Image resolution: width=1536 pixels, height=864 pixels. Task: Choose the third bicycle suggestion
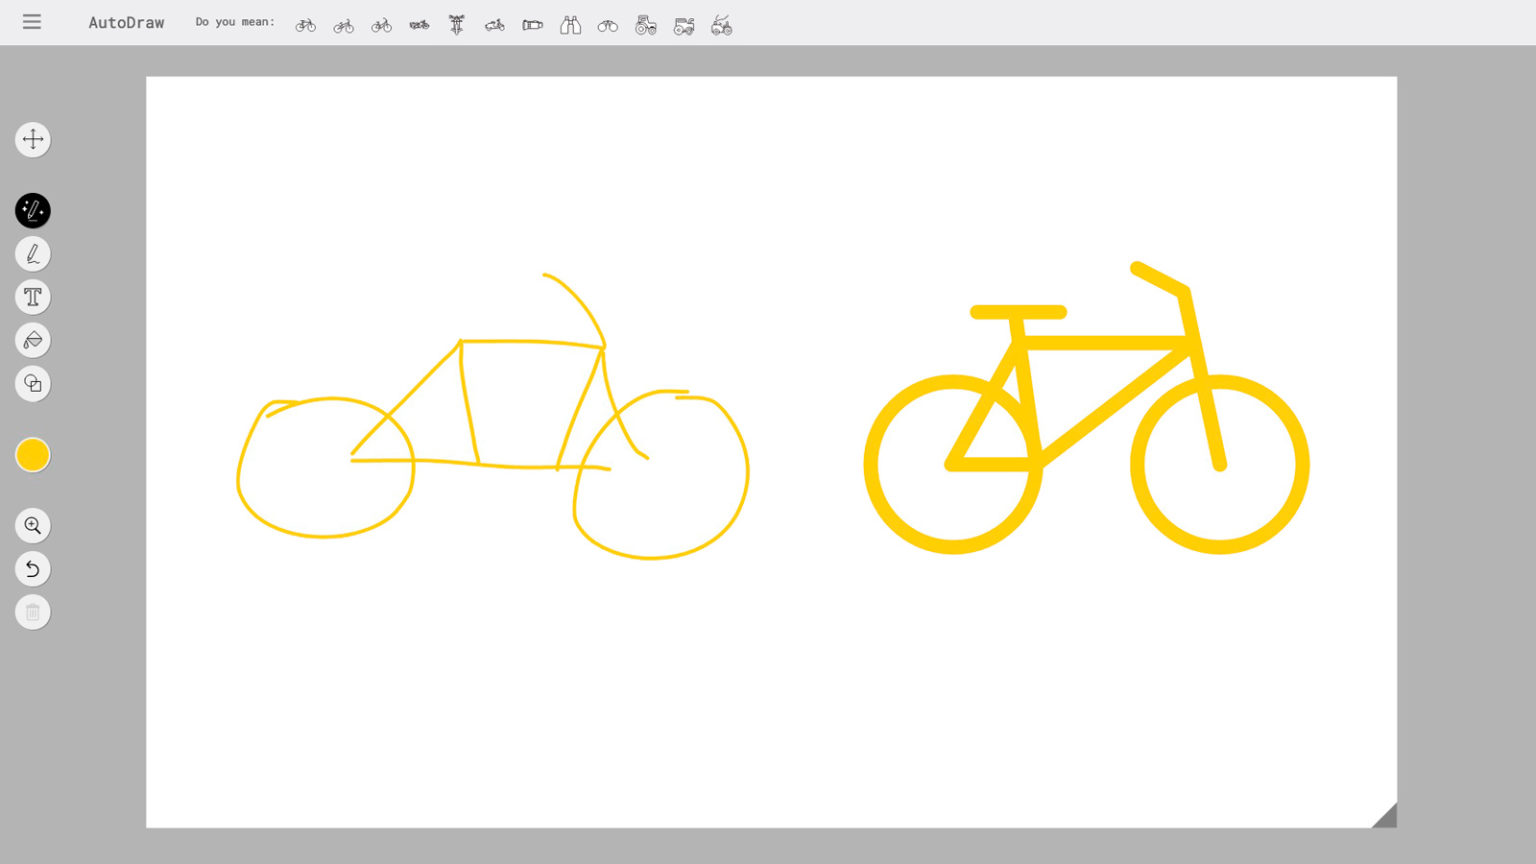tap(382, 25)
